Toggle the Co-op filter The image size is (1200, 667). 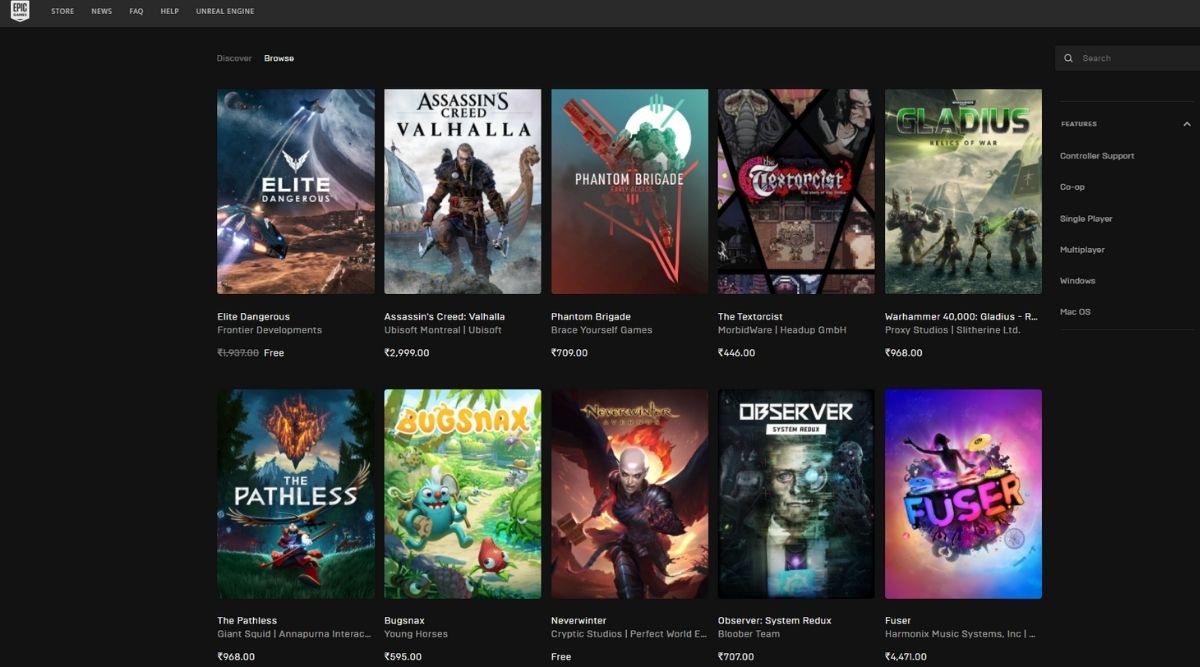[x=1072, y=187]
